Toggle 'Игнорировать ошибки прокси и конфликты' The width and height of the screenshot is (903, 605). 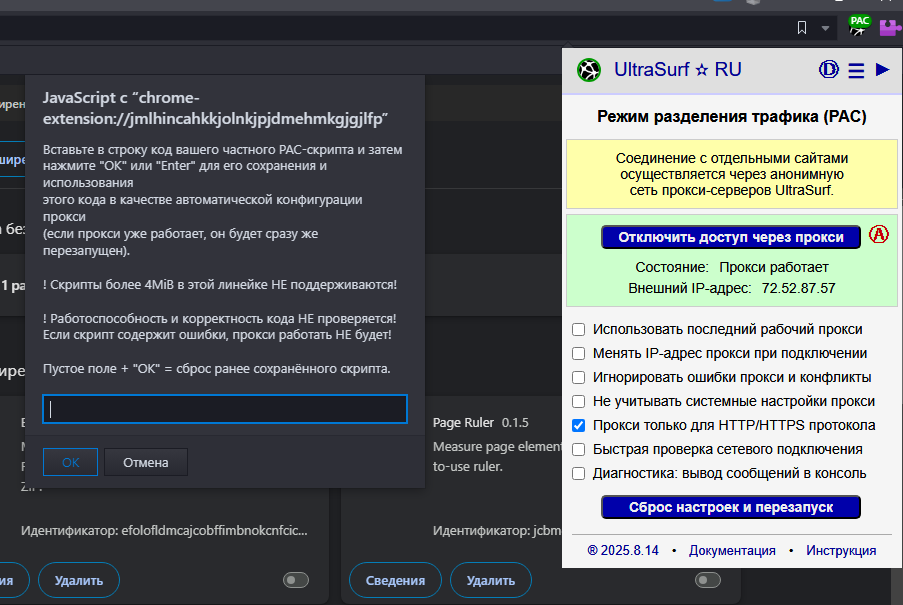coord(578,378)
